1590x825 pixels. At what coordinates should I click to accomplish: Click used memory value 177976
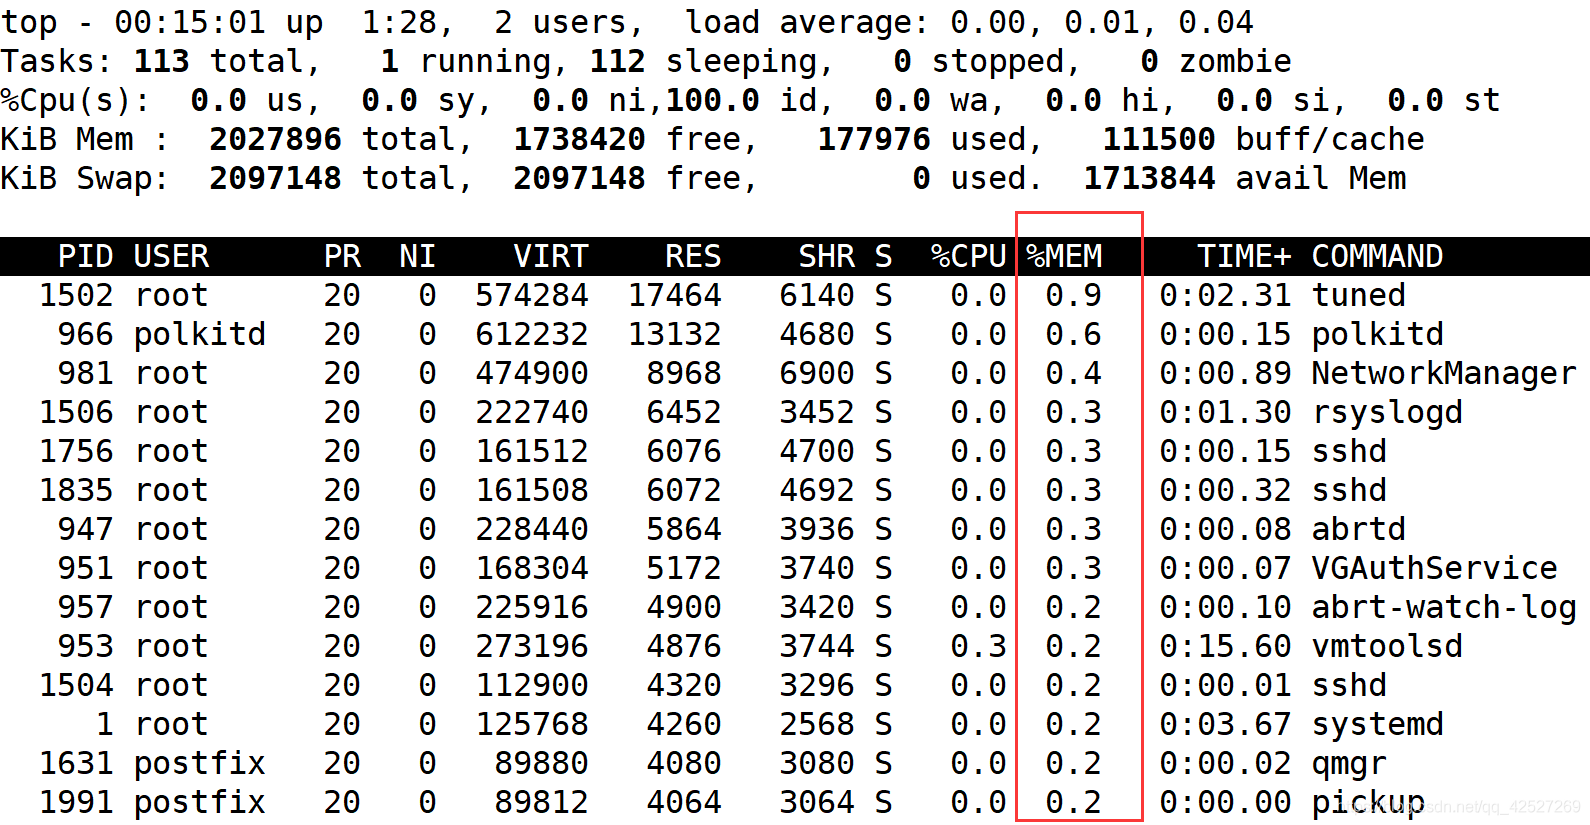click(x=874, y=140)
